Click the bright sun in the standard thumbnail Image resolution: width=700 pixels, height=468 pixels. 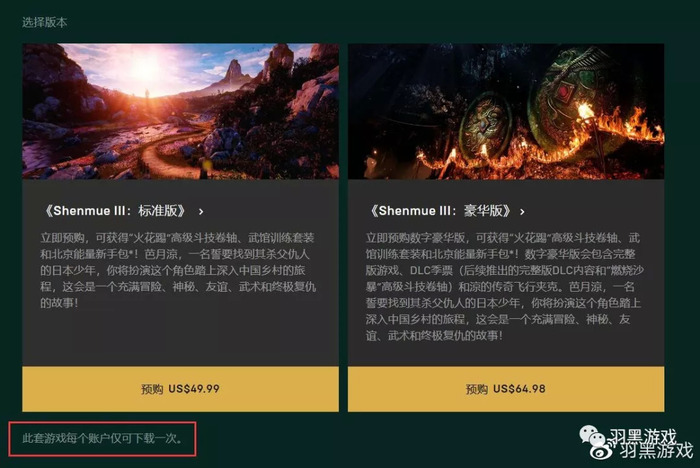147,69
